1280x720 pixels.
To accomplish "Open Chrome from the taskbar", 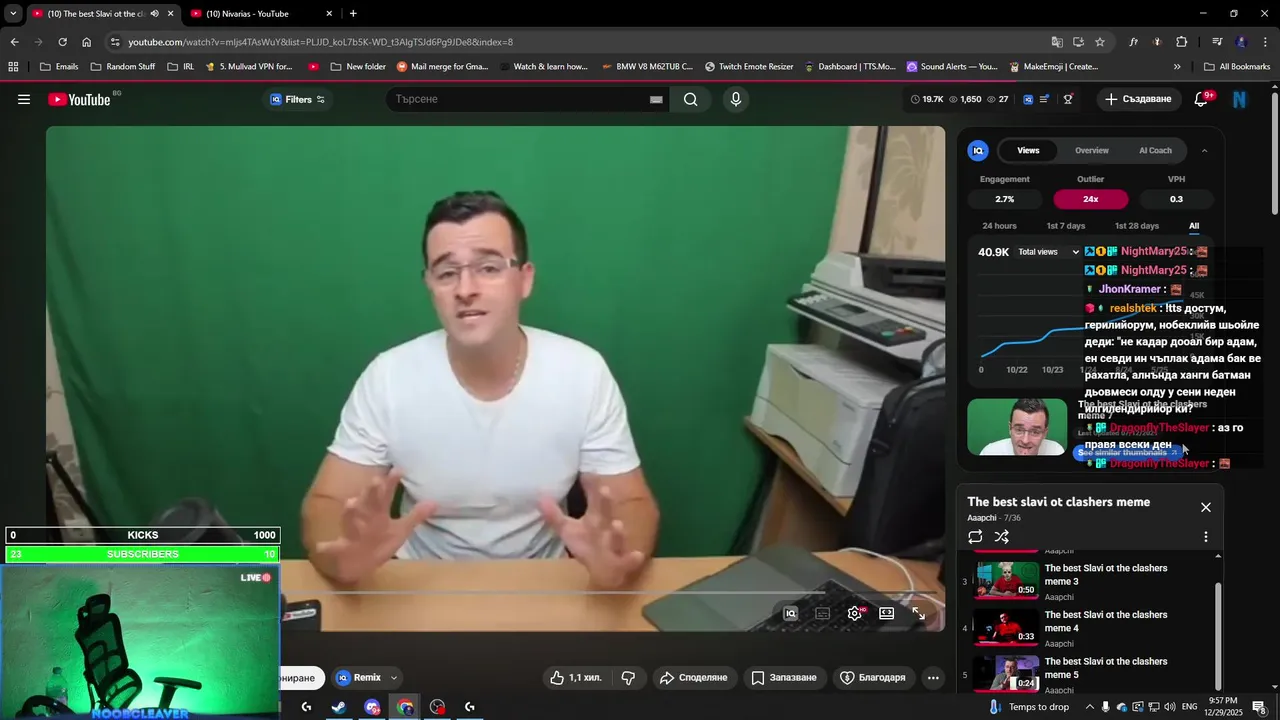I will point(405,707).
